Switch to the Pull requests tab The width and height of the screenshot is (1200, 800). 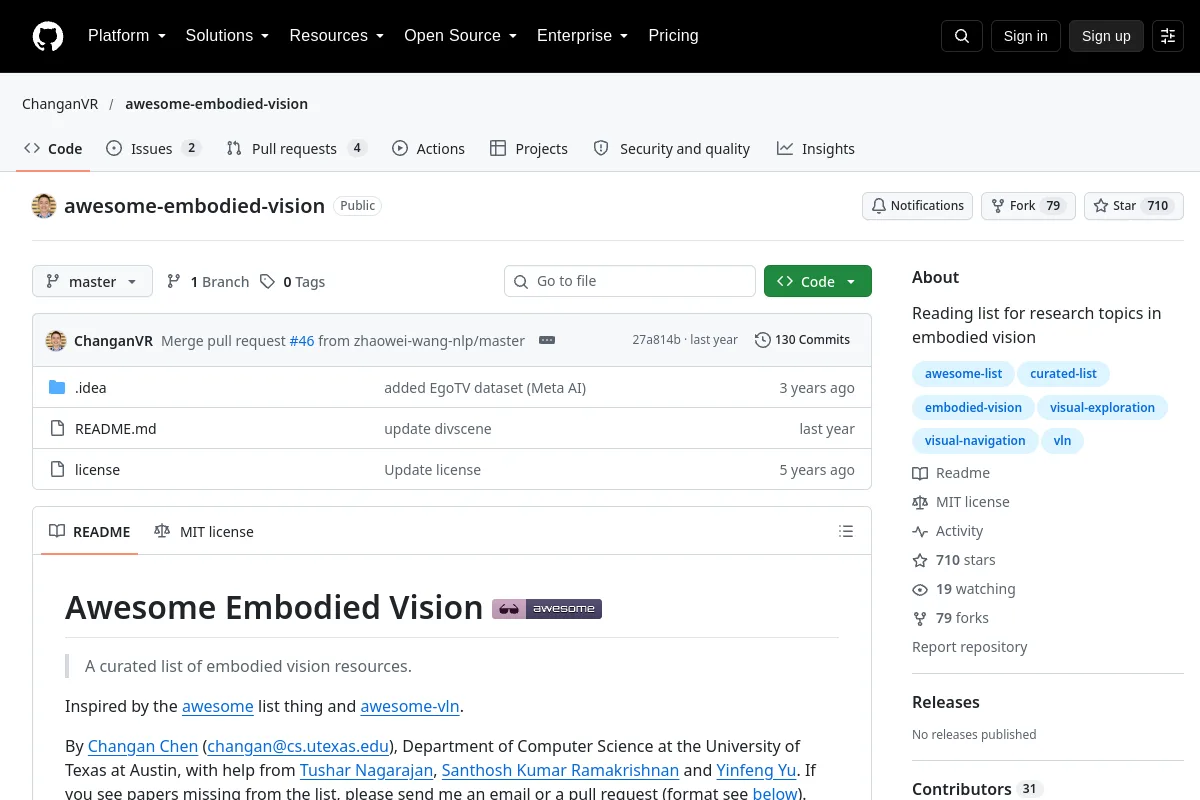297,149
